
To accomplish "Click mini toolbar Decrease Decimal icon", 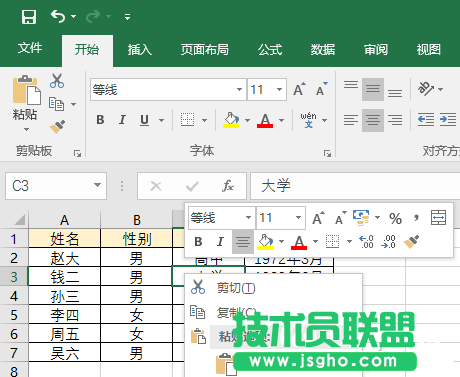I will tap(389, 242).
